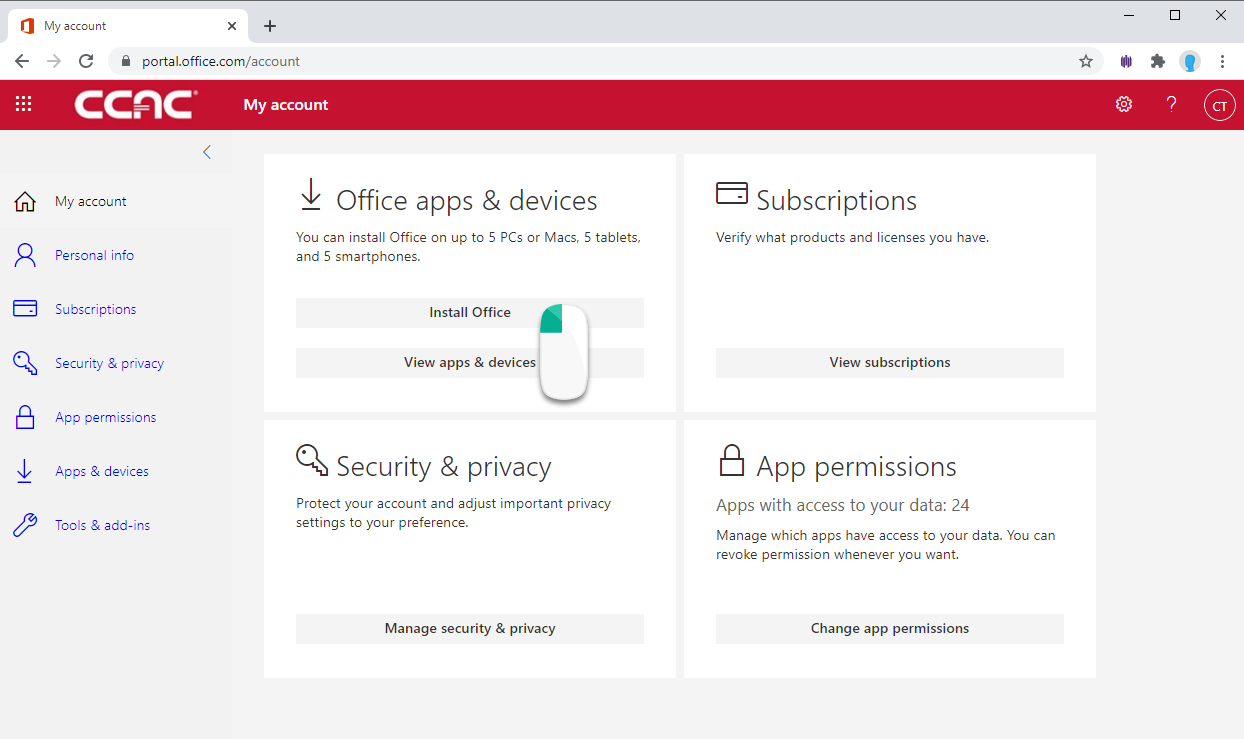Open Subscriptions via its card icon

pos(731,194)
